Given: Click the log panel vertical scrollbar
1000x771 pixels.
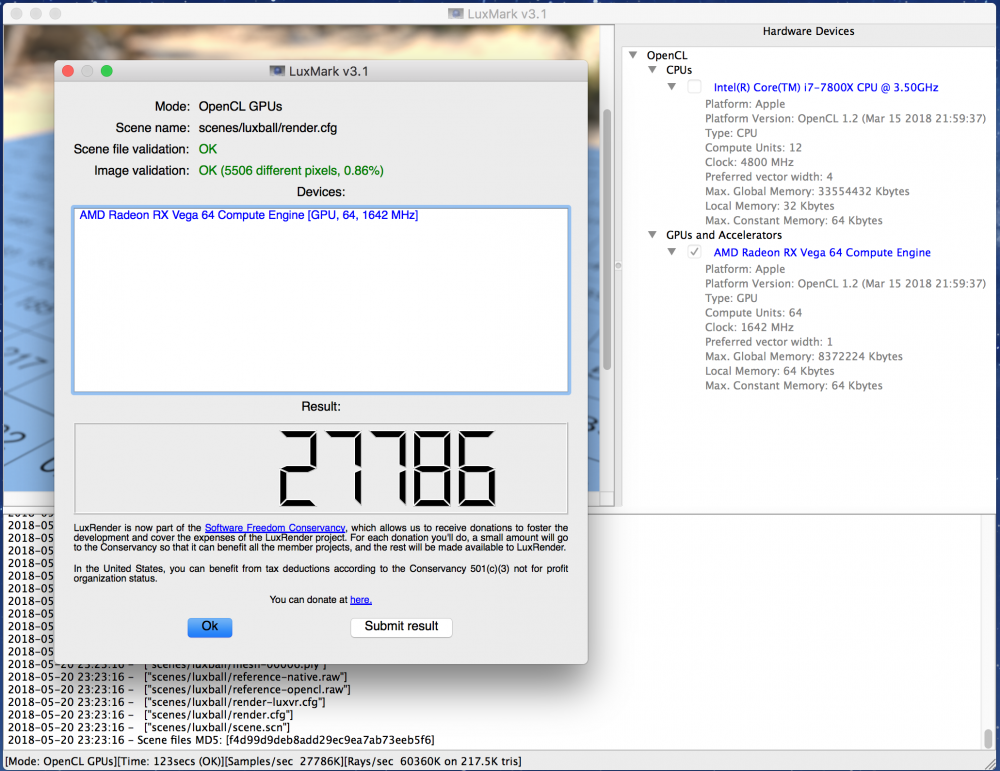Looking at the screenshot, I should 989,738.
